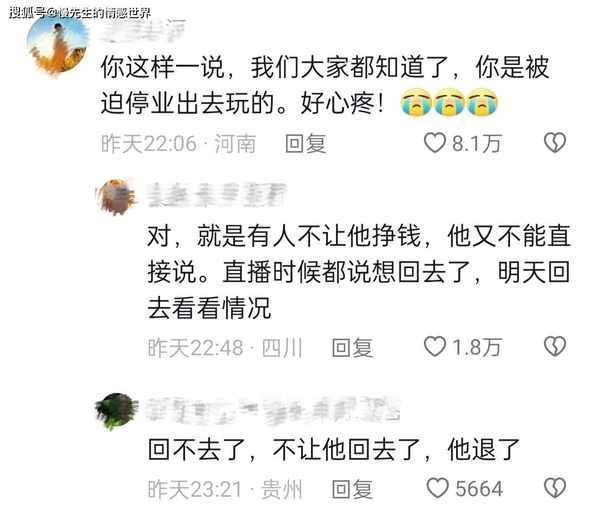Image resolution: width=600 pixels, height=529 pixels.
Task: Tap blurred username of Guizhou commenter
Action: (x=273, y=411)
